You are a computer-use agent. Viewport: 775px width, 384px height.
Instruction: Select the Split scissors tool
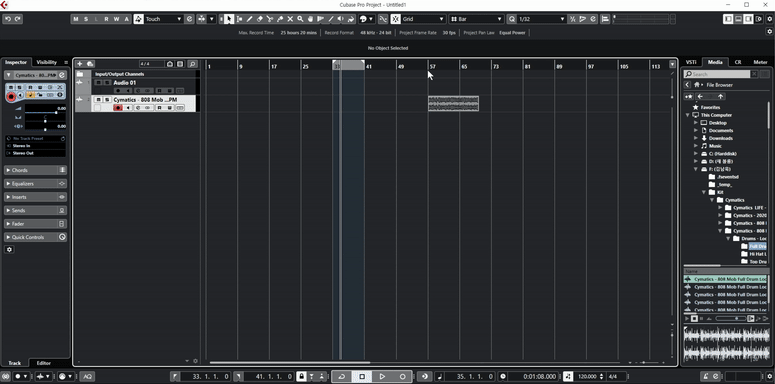270,19
